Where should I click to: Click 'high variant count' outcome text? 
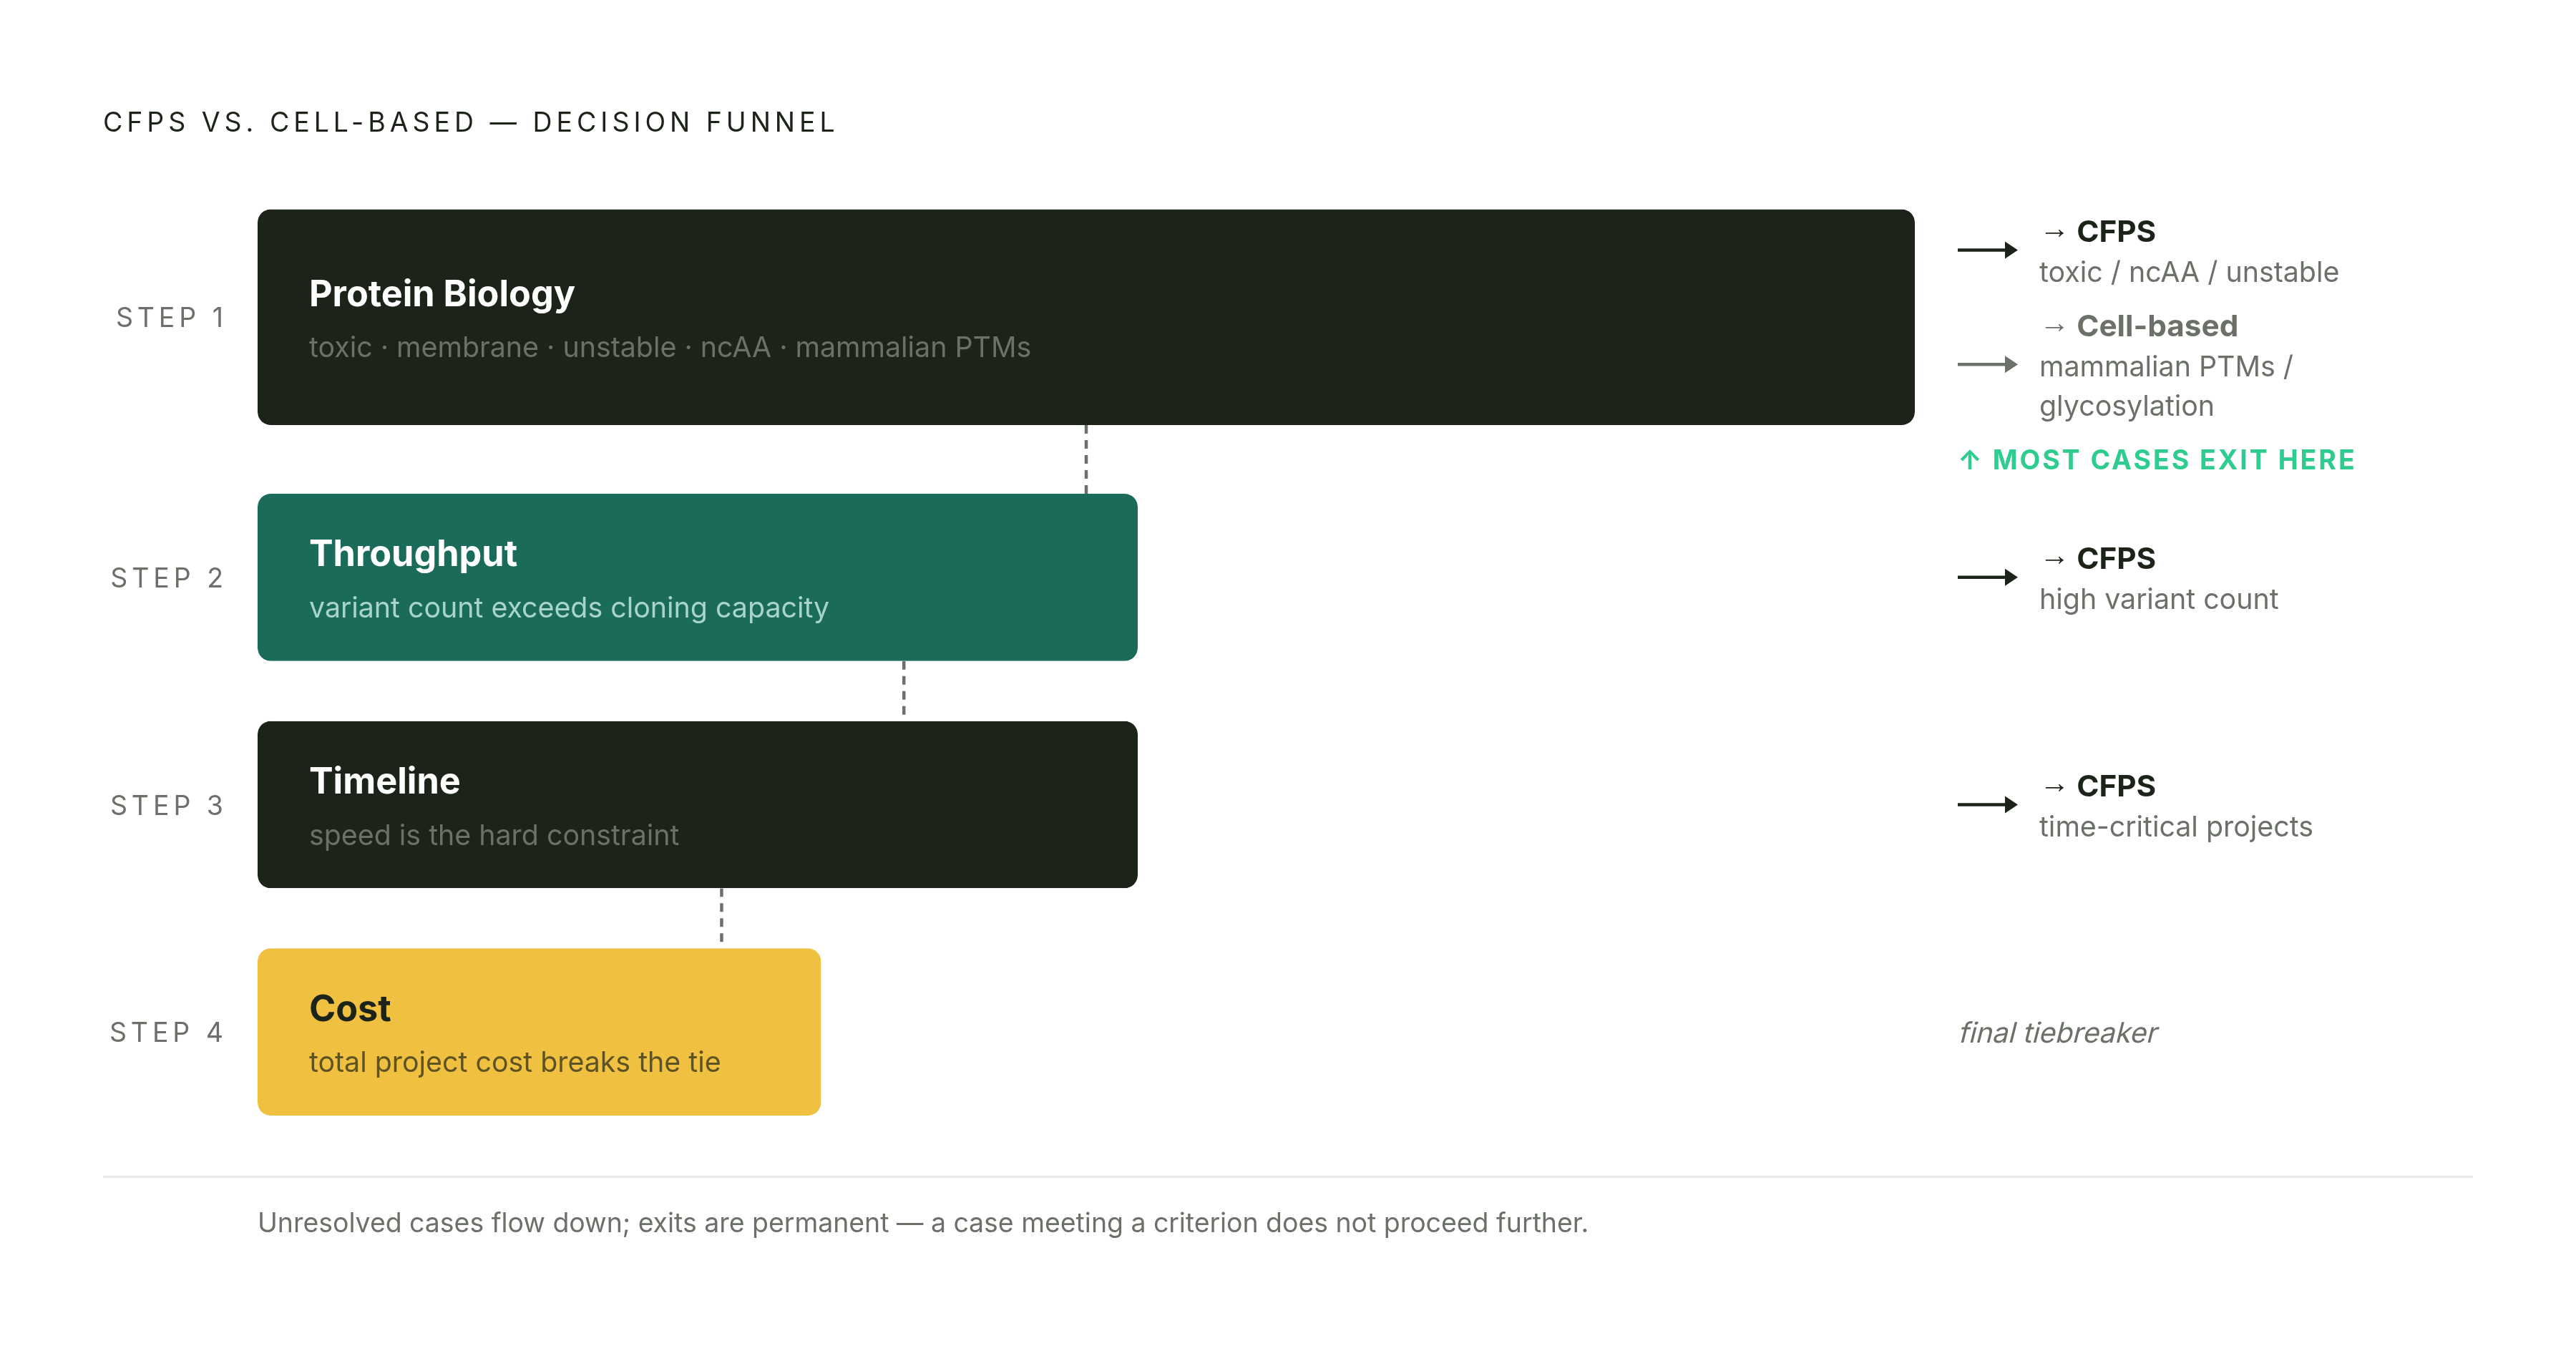coord(2158,599)
